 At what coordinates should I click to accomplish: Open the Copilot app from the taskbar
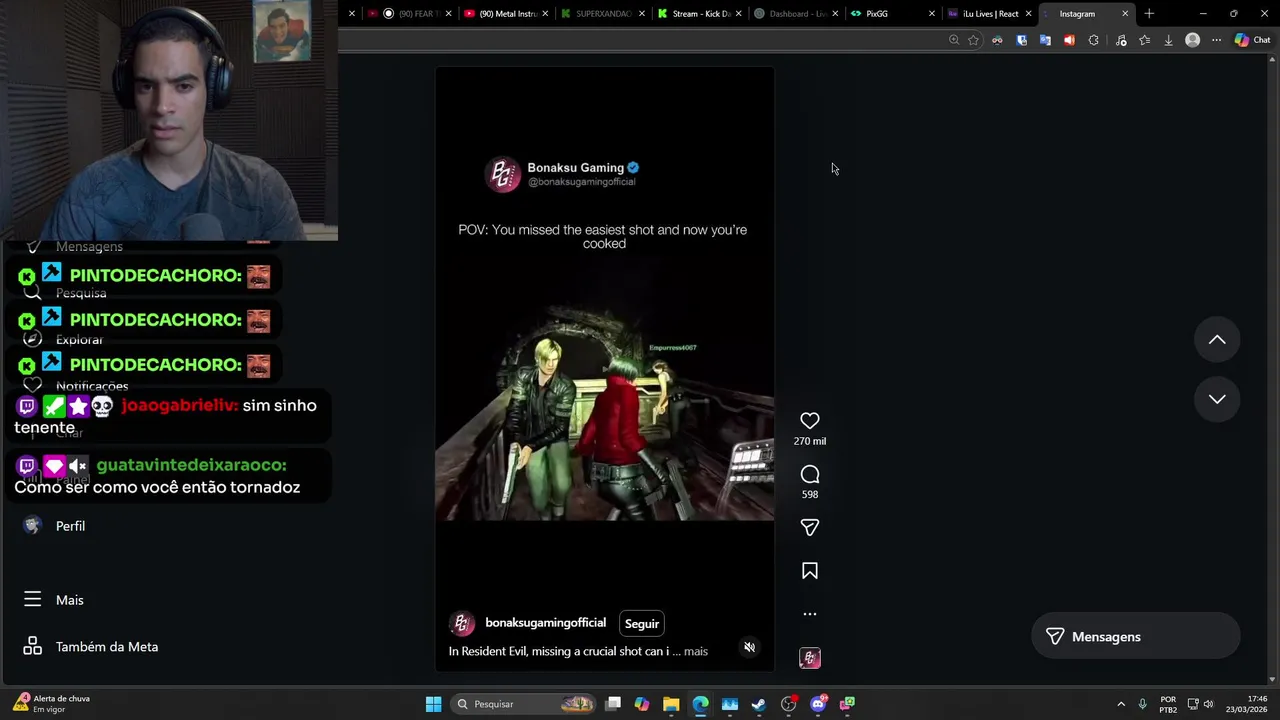click(642, 704)
